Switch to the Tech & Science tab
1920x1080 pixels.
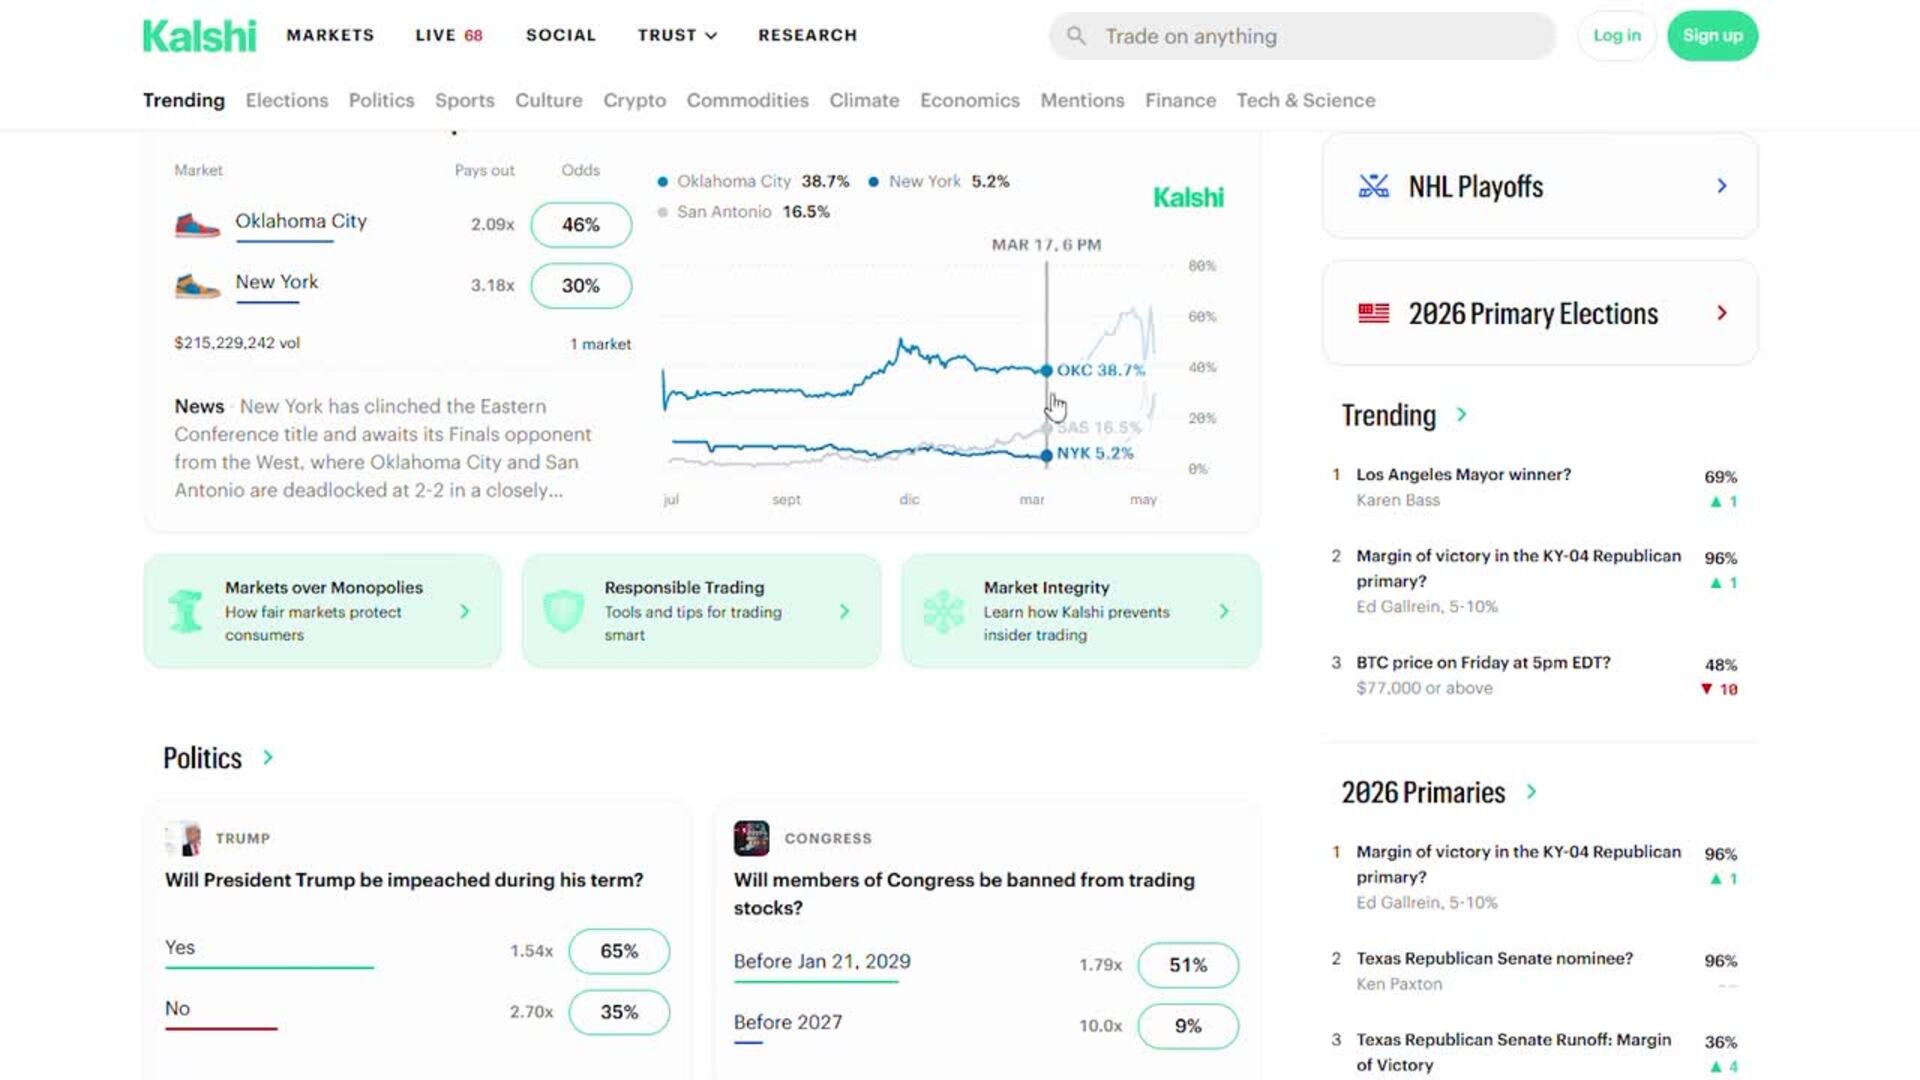1306,100
